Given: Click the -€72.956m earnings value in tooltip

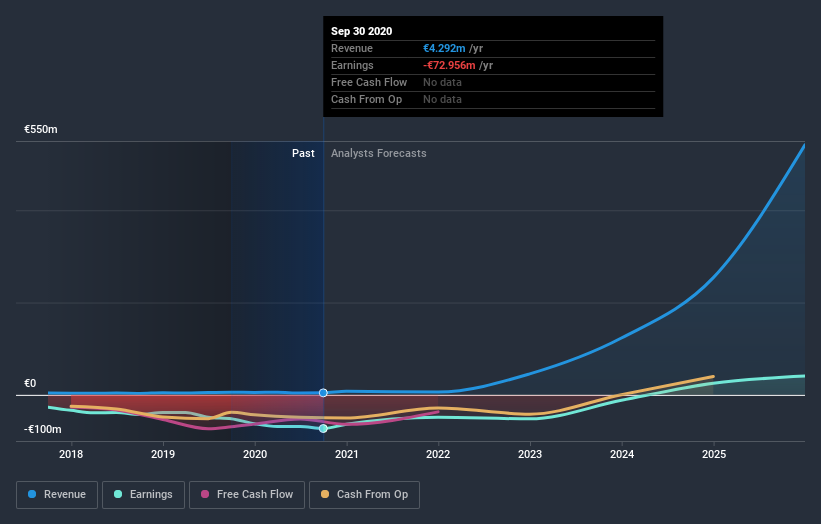Looking at the screenshot, I should 449,65.
